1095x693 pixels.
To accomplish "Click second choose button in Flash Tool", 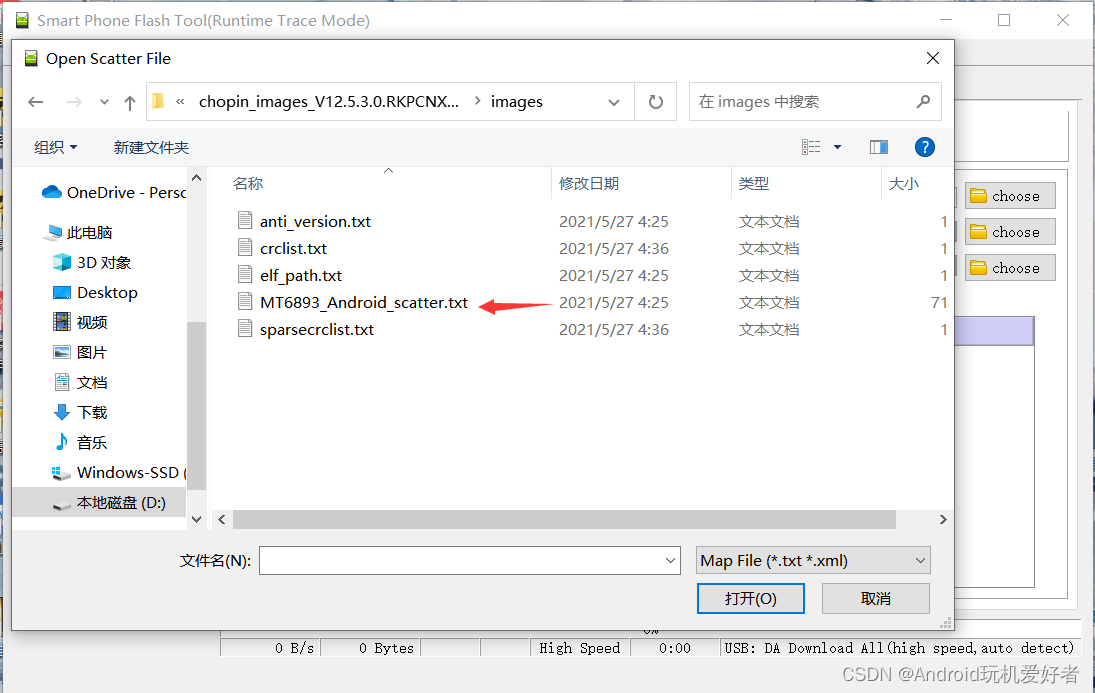I will pos(1010,232).
